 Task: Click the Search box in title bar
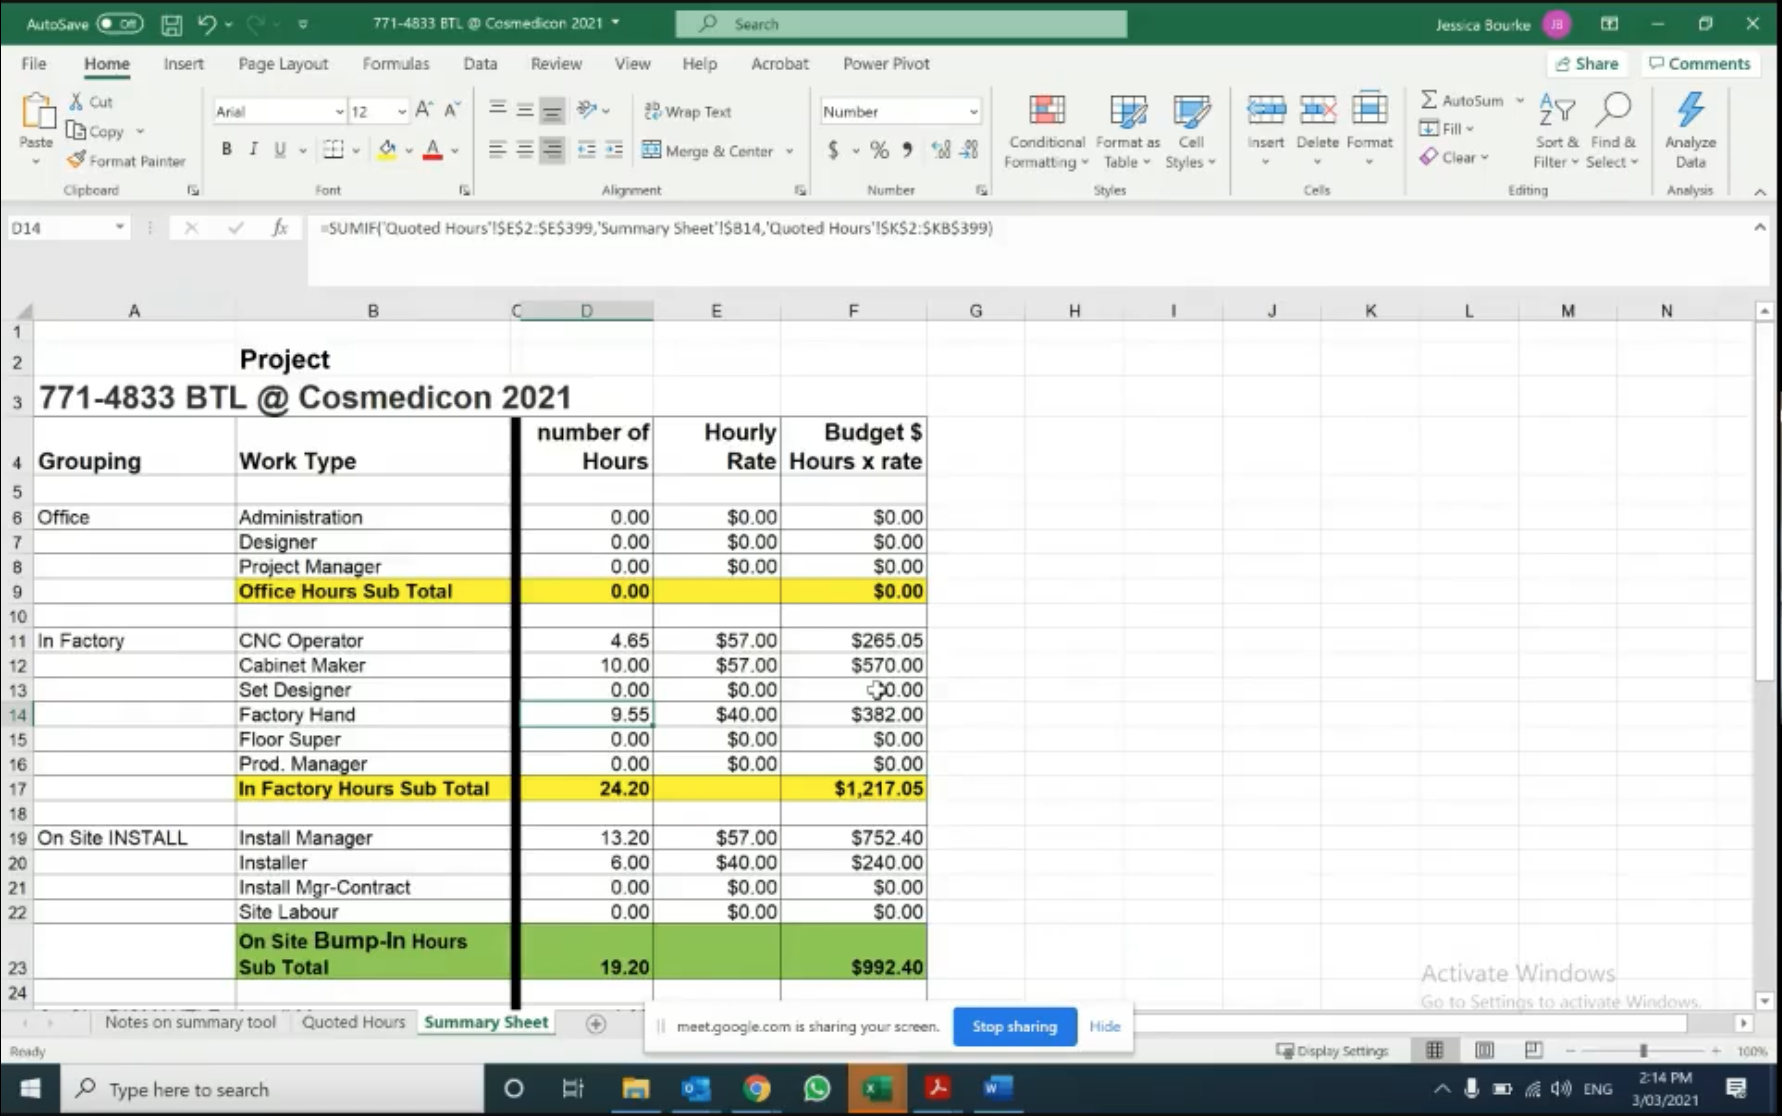(901, 24)
